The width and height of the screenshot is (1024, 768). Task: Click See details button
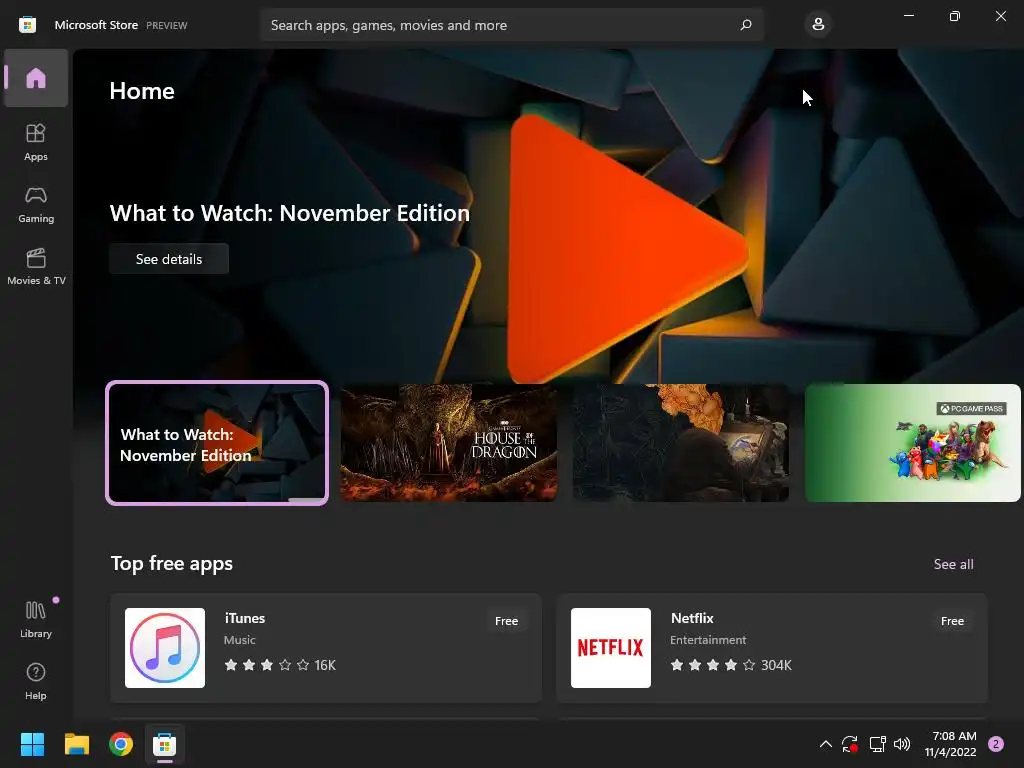(169, 259)
